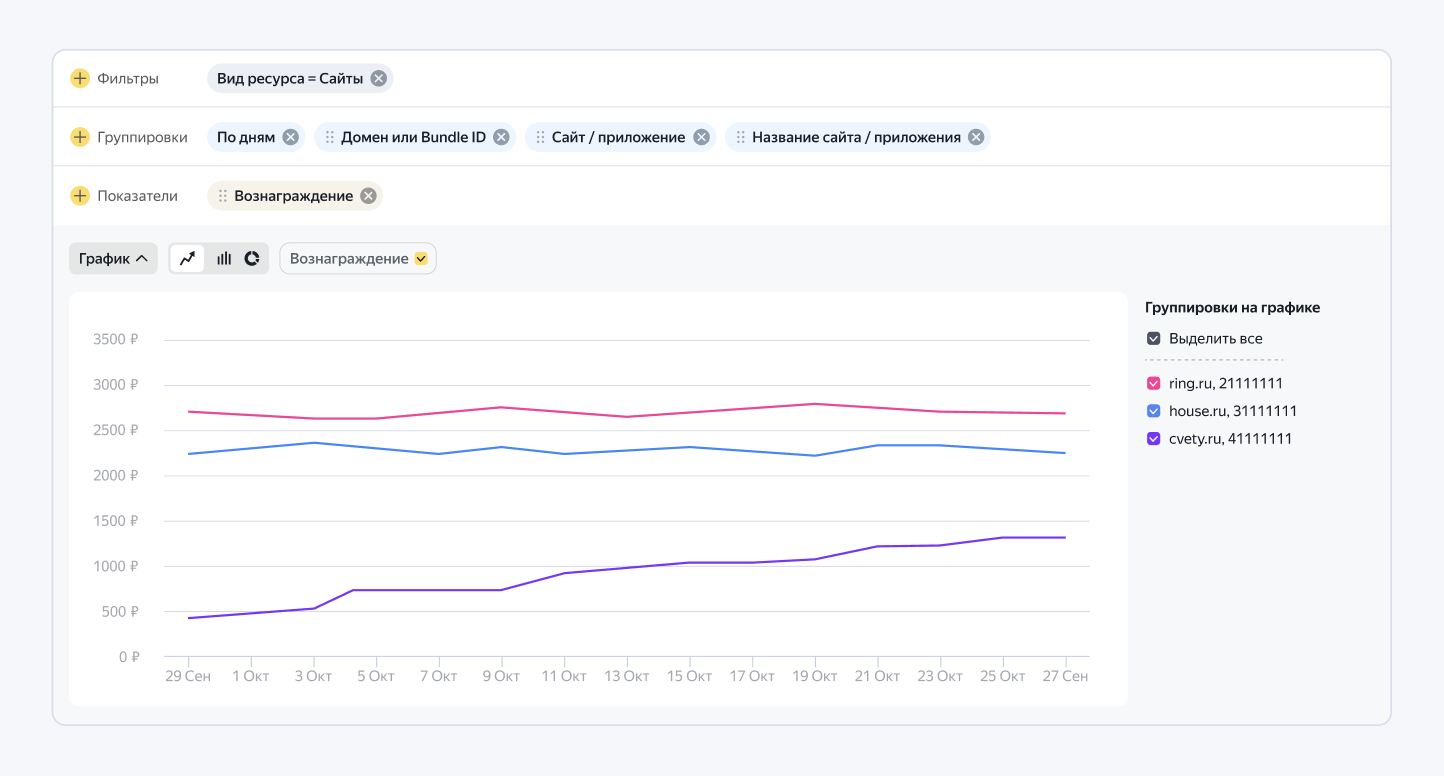1444x776 pixels.
Task: Collapse the График section
Action: click(x=113, y=258)
